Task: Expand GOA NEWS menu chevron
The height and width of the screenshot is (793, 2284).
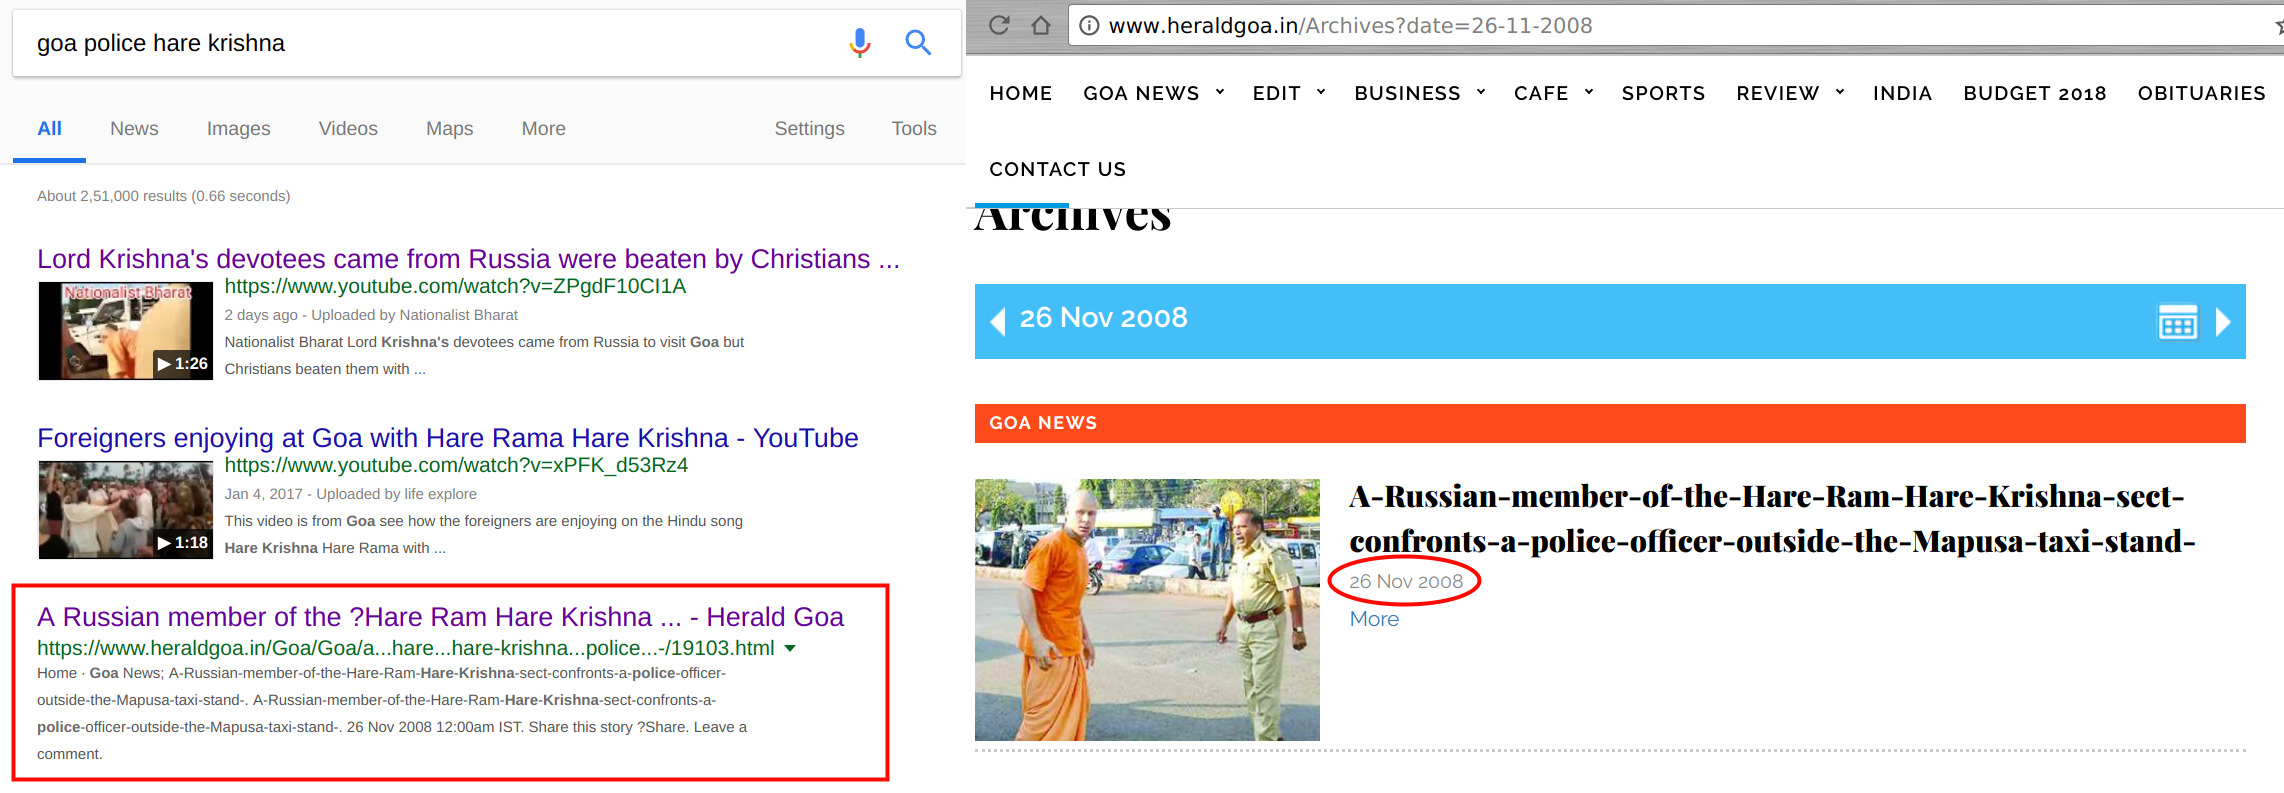Action: pyautogui.click(x=1219, y=92)
